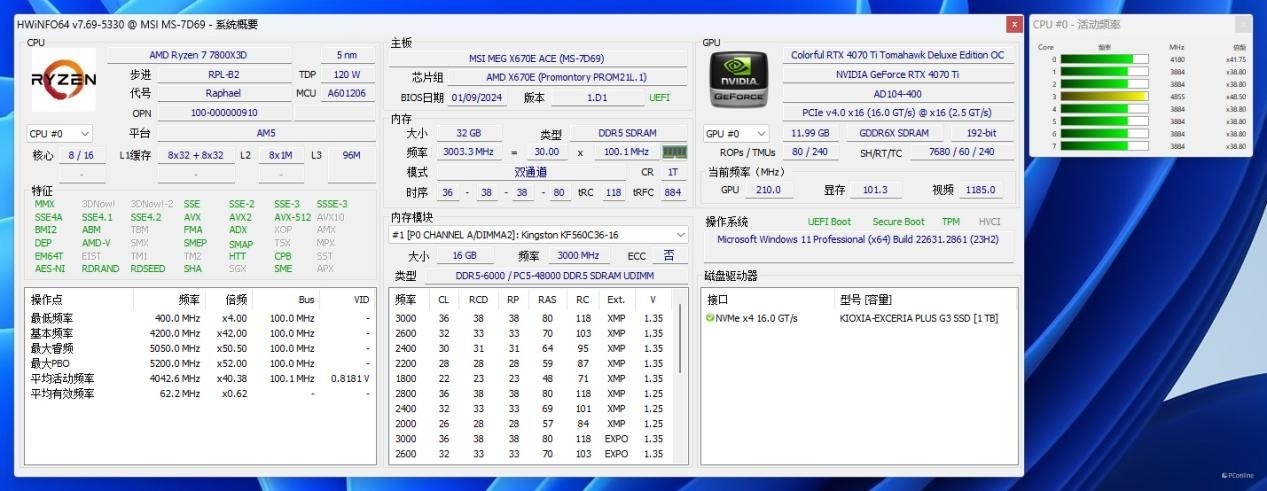Click the AD104-400 GPU chip field

pyautogui.click(x=897, y=94)
